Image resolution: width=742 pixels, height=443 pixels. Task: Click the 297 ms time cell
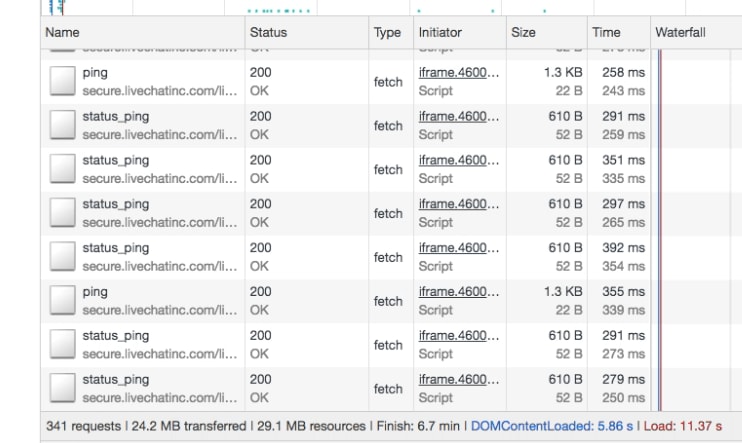[623, 204]
